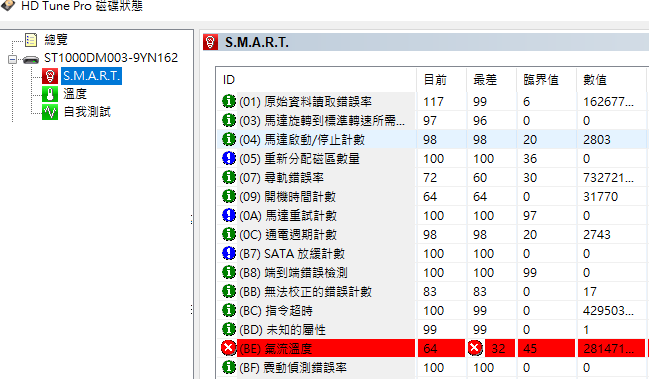Click red error icon of (BE) 氣流溫度
Viewport: 649px width, 379px height.
point(228,348)
